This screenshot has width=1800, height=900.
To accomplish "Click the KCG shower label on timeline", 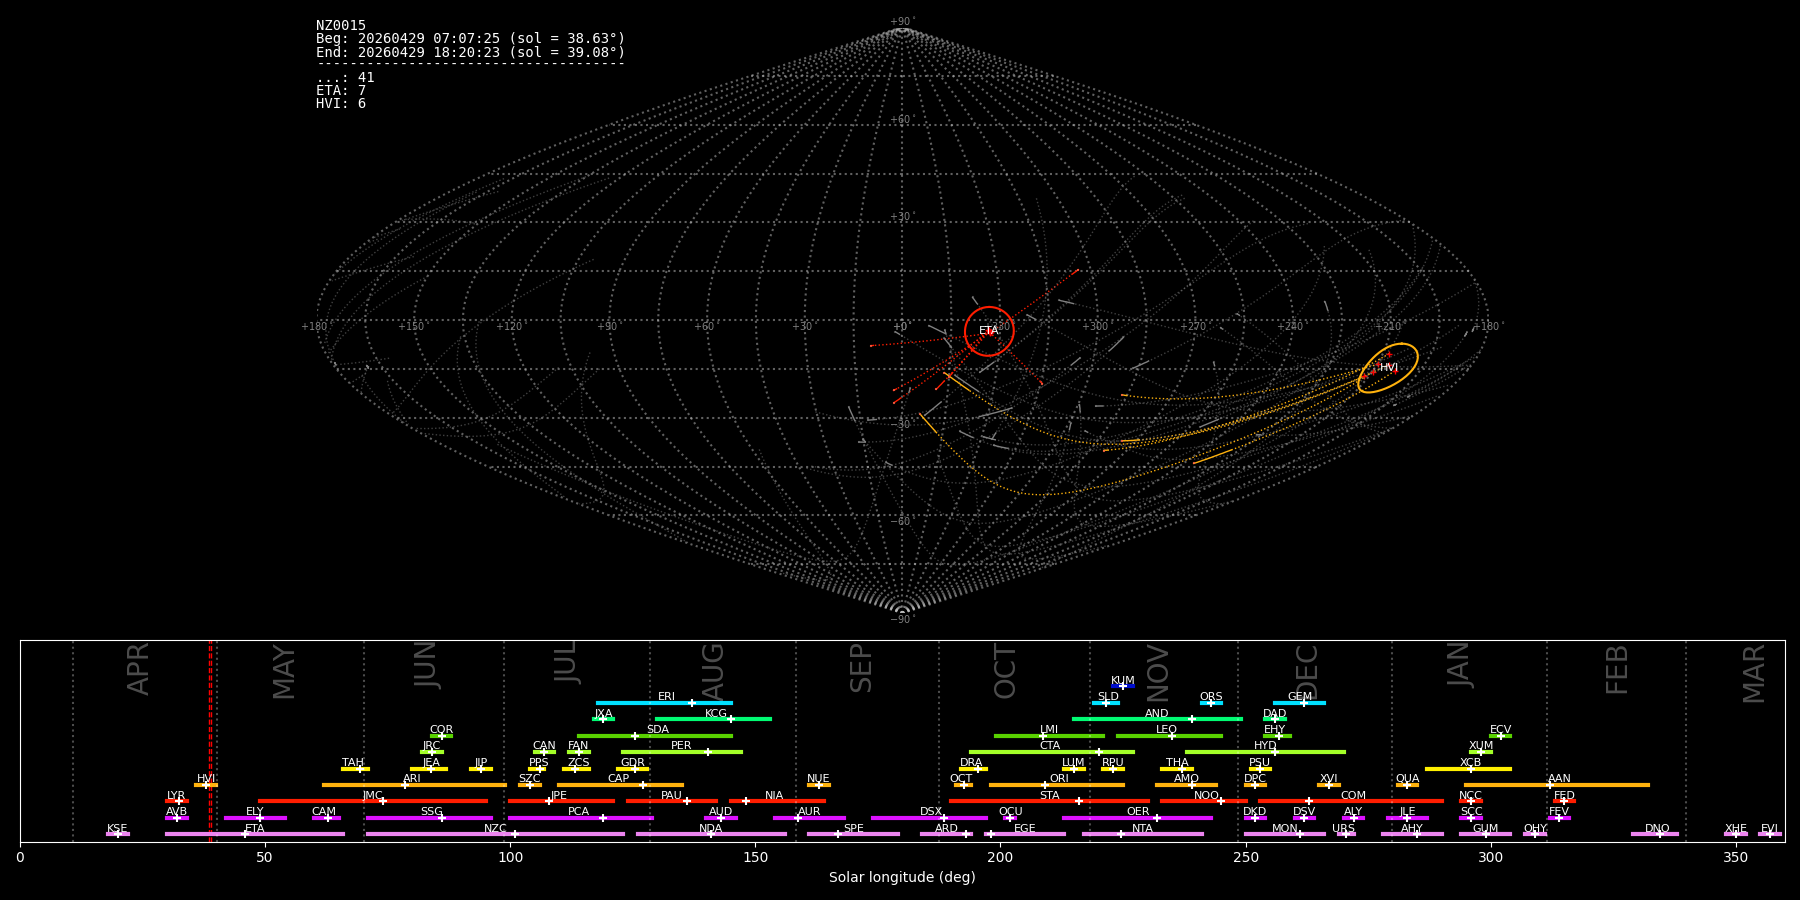I will click(716, 714).
